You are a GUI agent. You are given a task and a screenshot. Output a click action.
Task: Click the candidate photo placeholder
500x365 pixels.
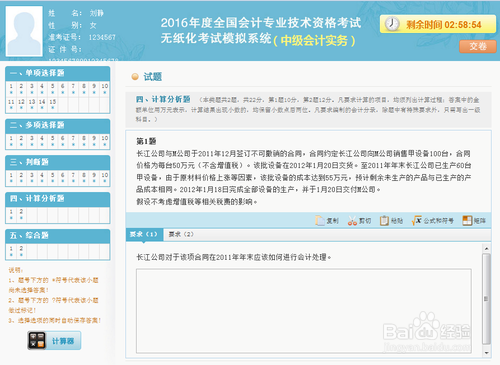[x=24, y=31]
